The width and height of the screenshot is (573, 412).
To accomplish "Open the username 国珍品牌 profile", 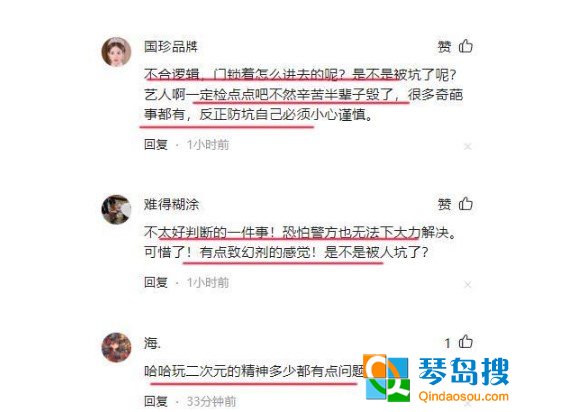I will [x=171, y=46].
